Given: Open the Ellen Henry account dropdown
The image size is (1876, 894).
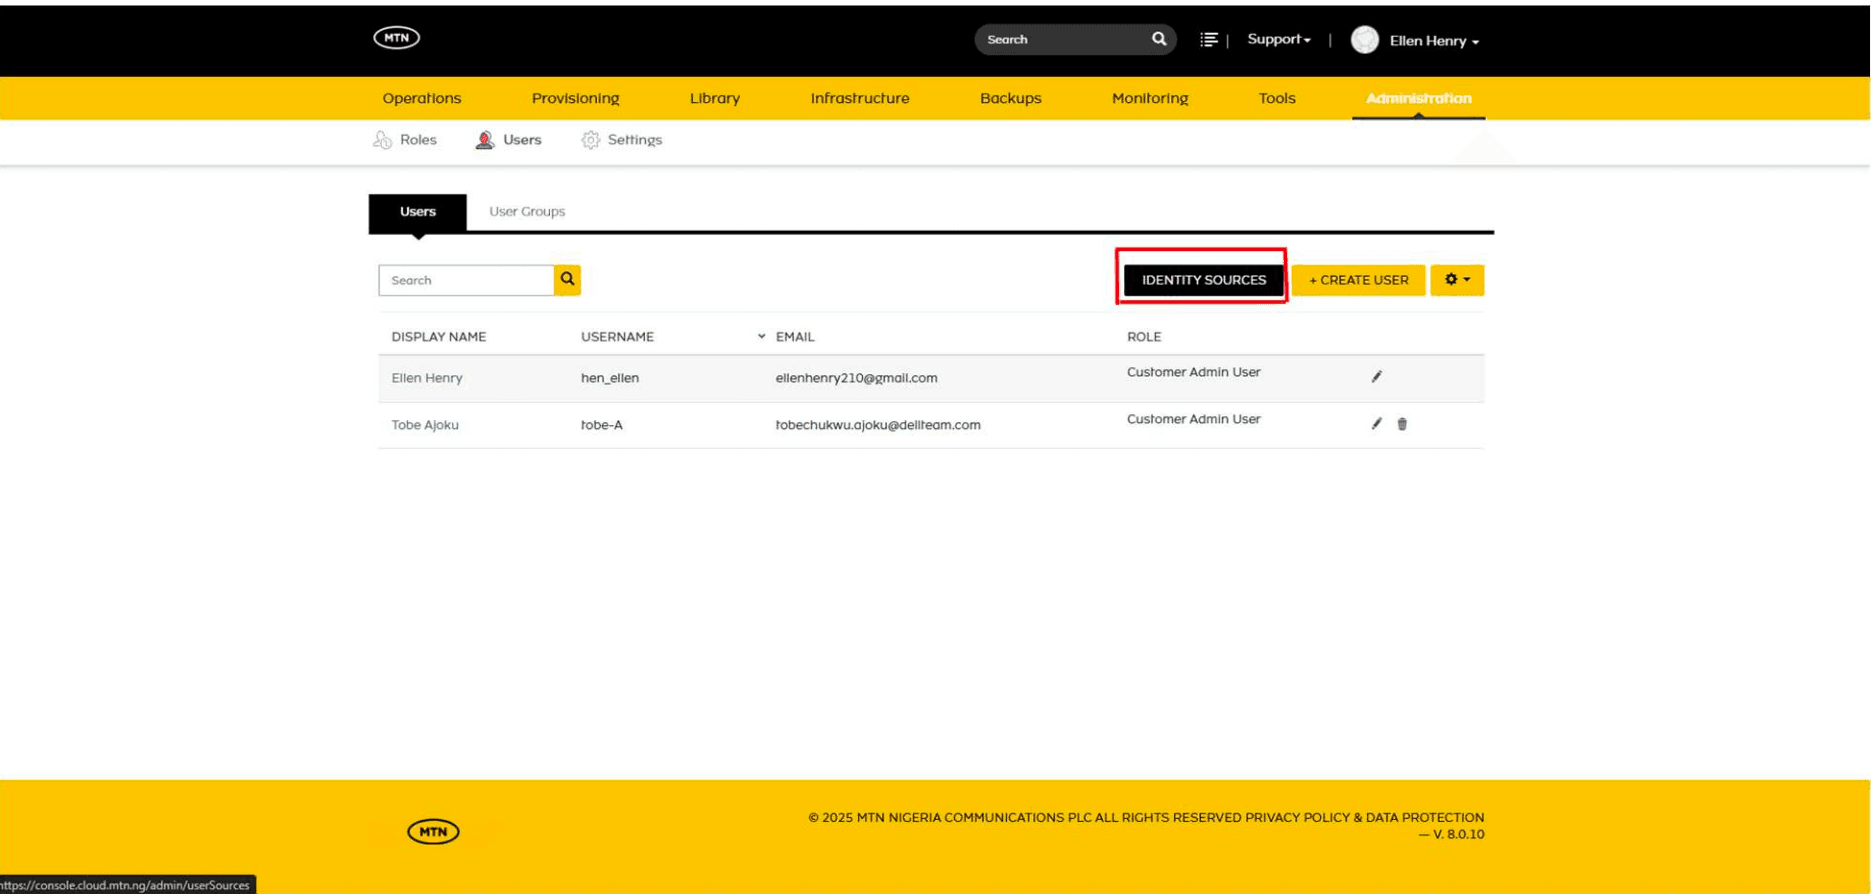Looking at the screenshot, I should [x=1436, y=41].
